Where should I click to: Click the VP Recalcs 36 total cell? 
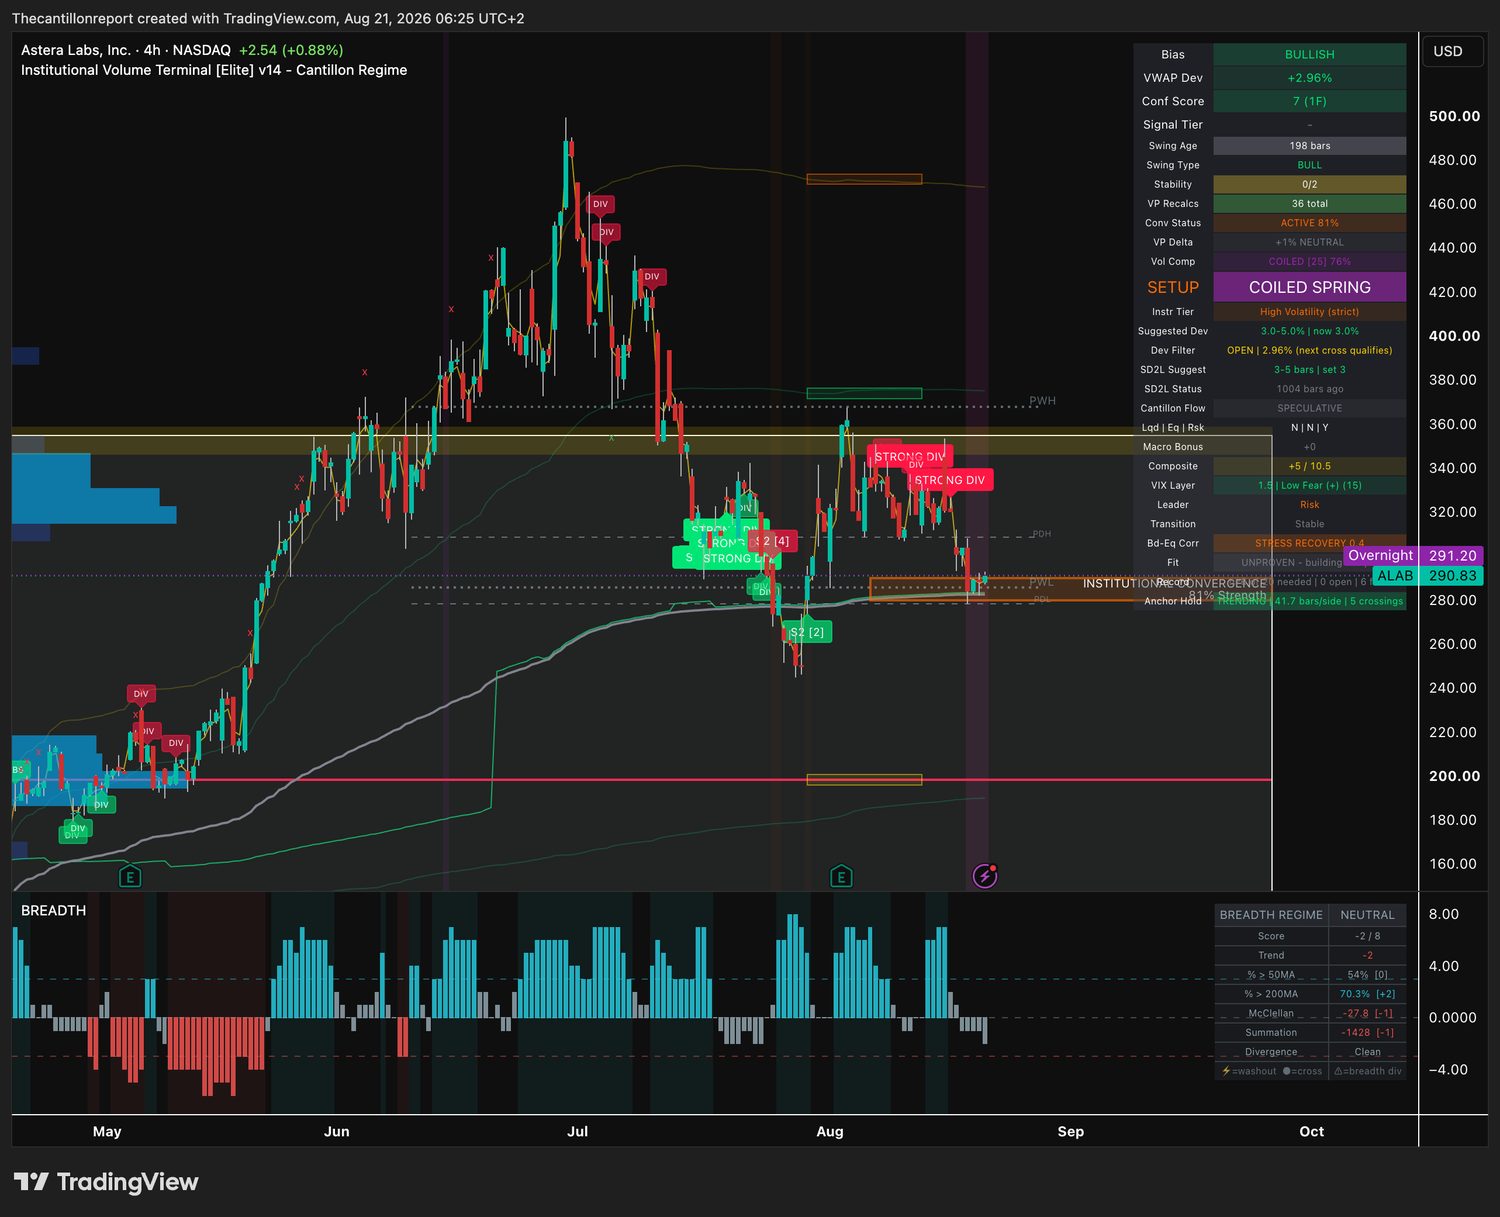coord(1310,204)
